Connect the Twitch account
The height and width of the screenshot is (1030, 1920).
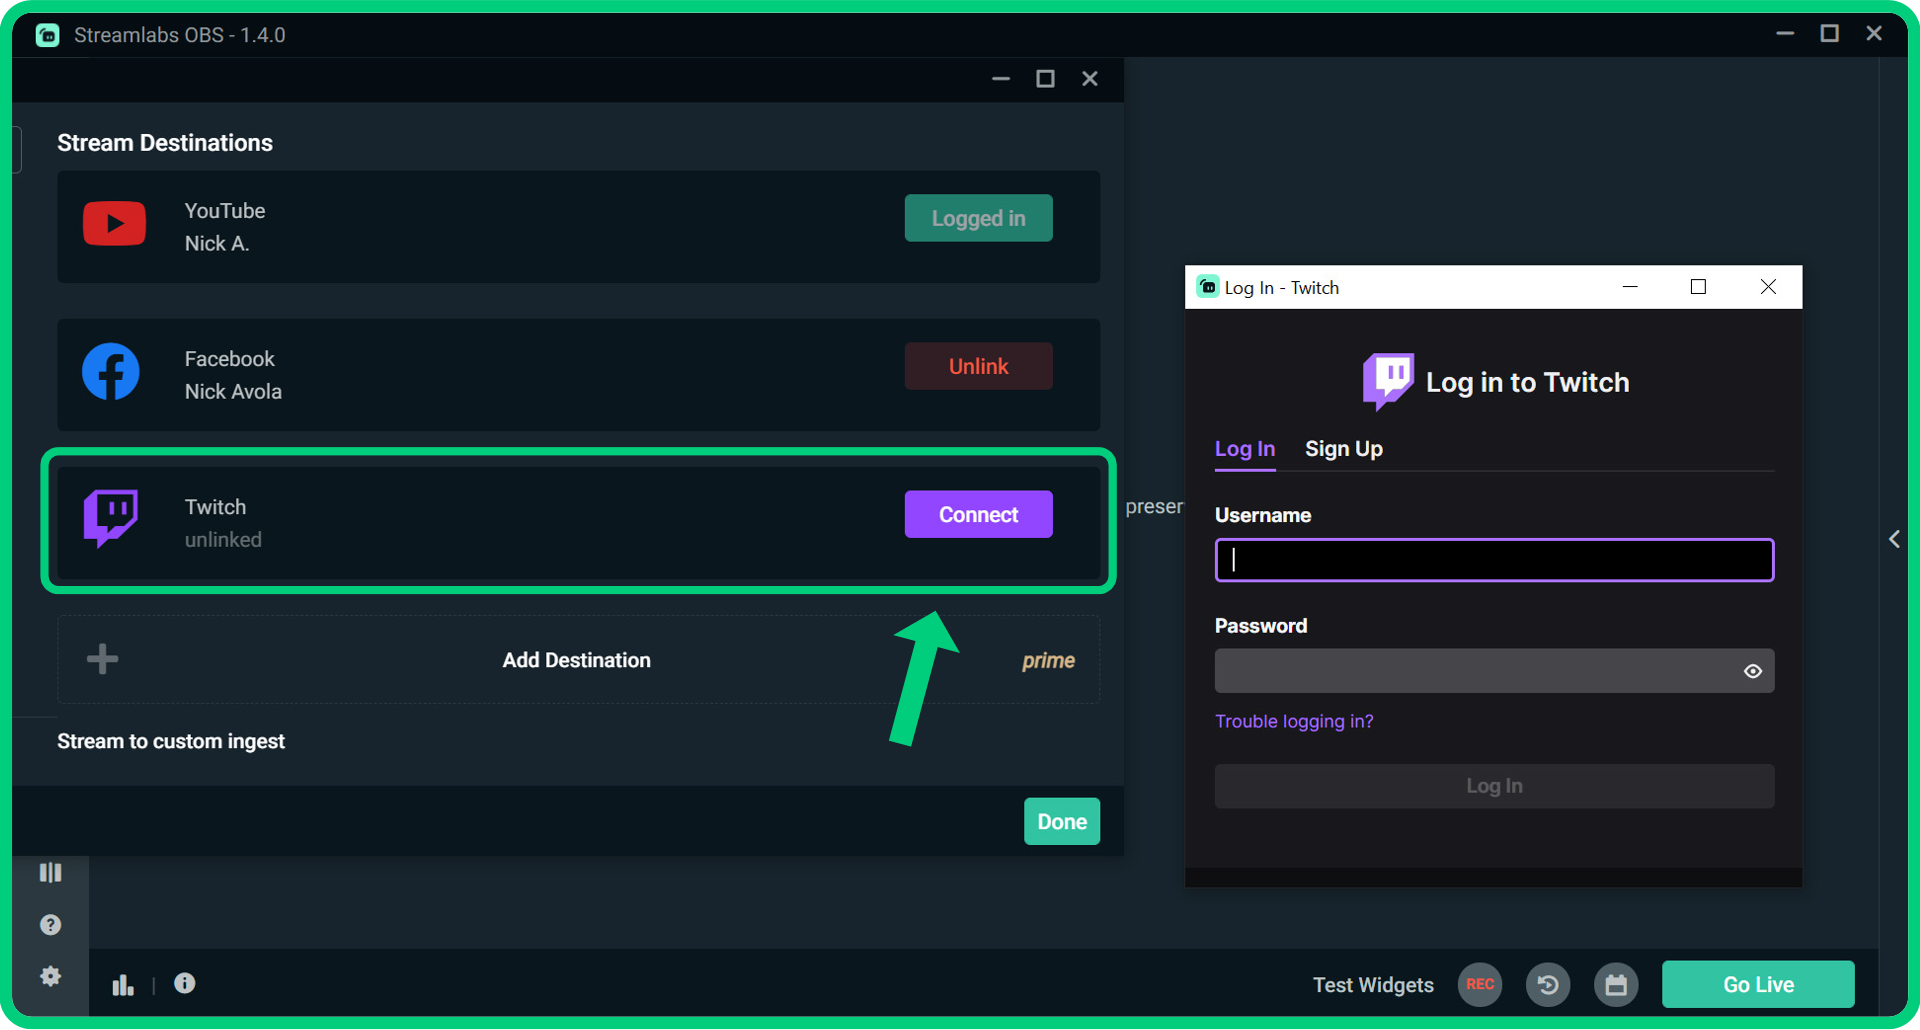pyautogui.click(x=979, y=514)
